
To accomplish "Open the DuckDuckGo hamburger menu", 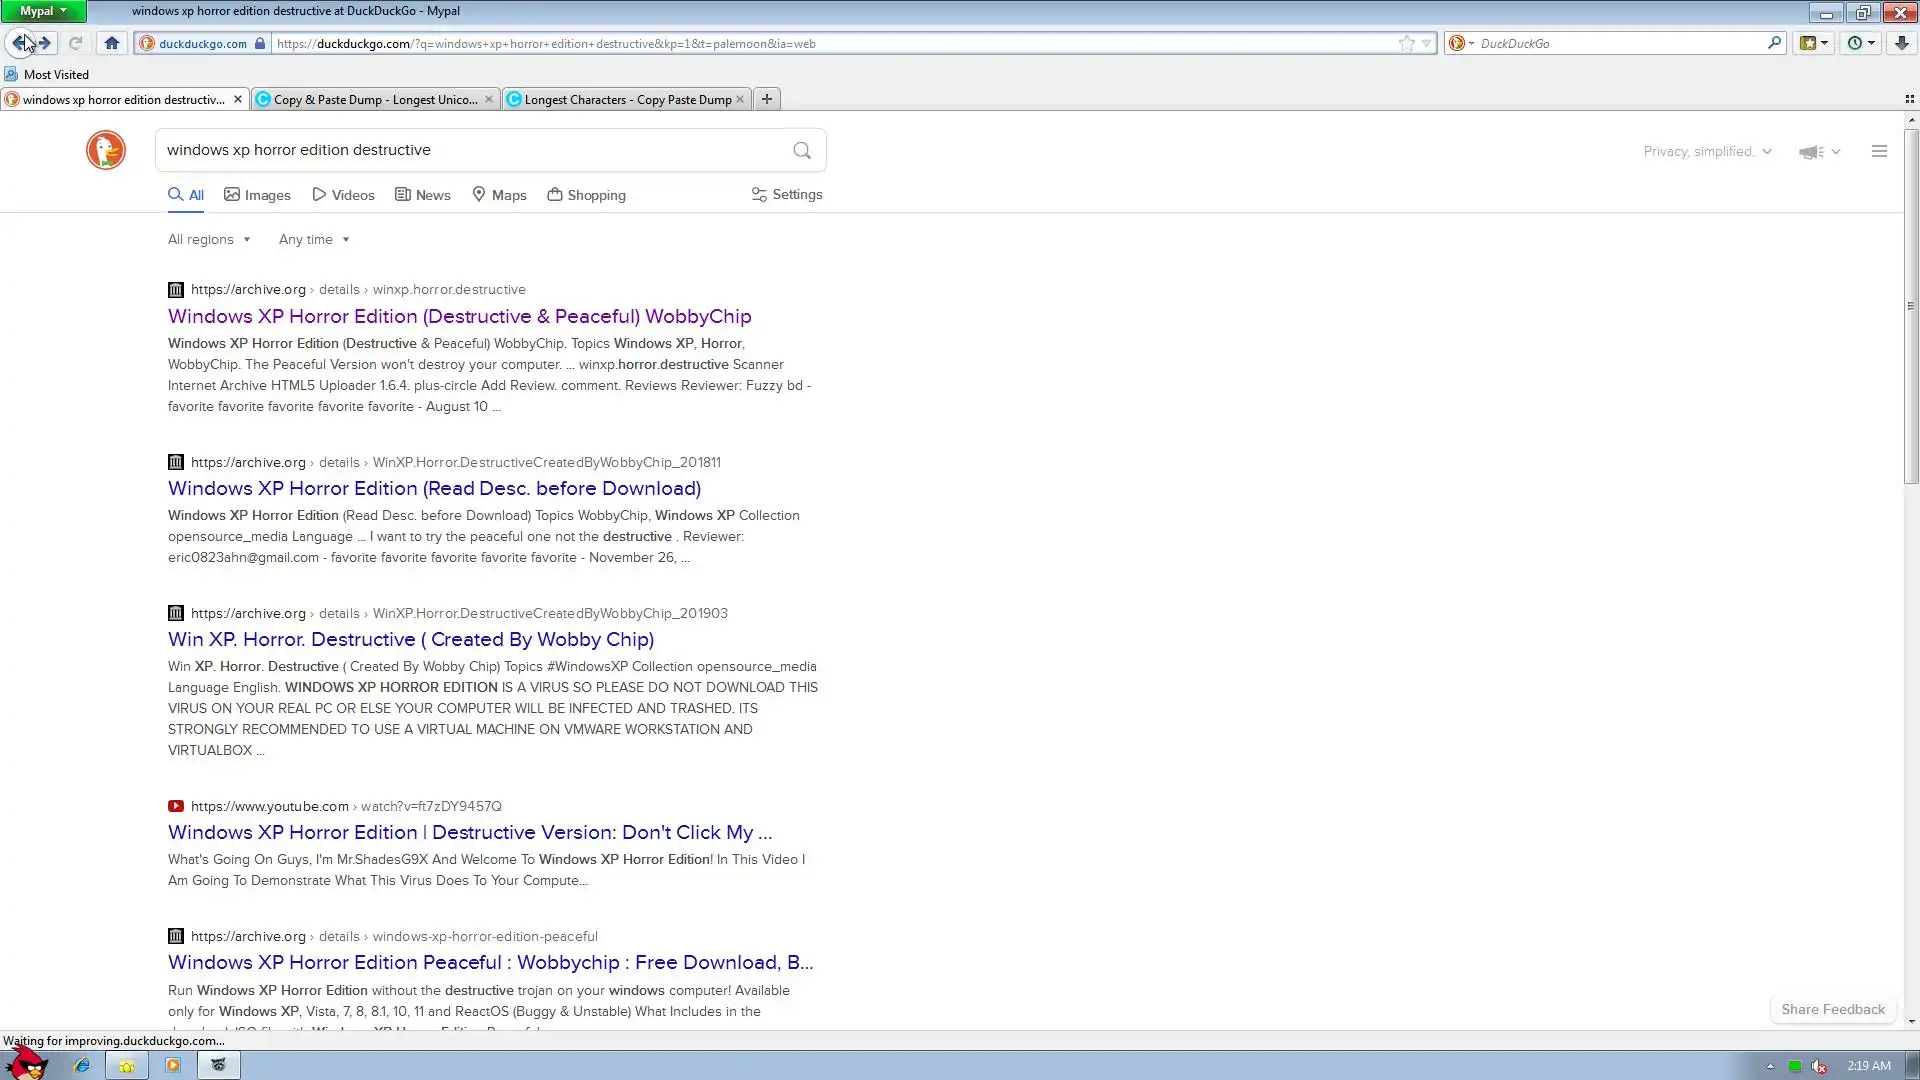I will [x=1879, y=151].
